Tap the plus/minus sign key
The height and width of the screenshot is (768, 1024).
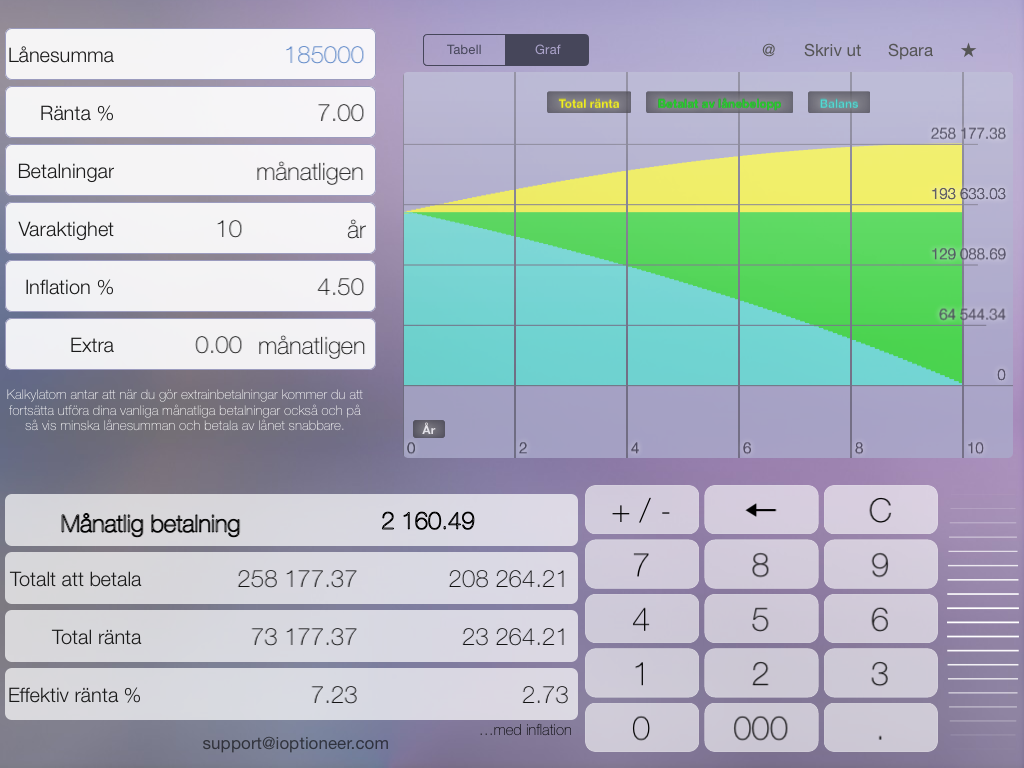click(x=641, y=510)
